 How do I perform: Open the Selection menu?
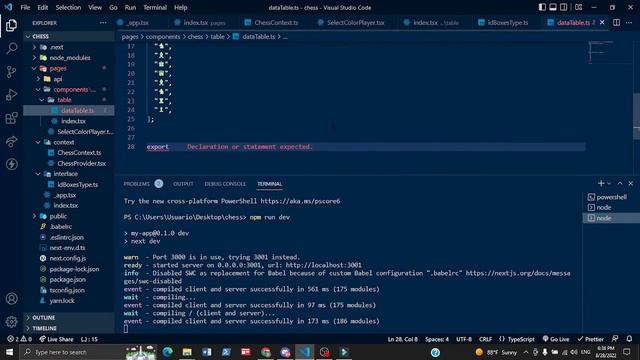point(68,7)
